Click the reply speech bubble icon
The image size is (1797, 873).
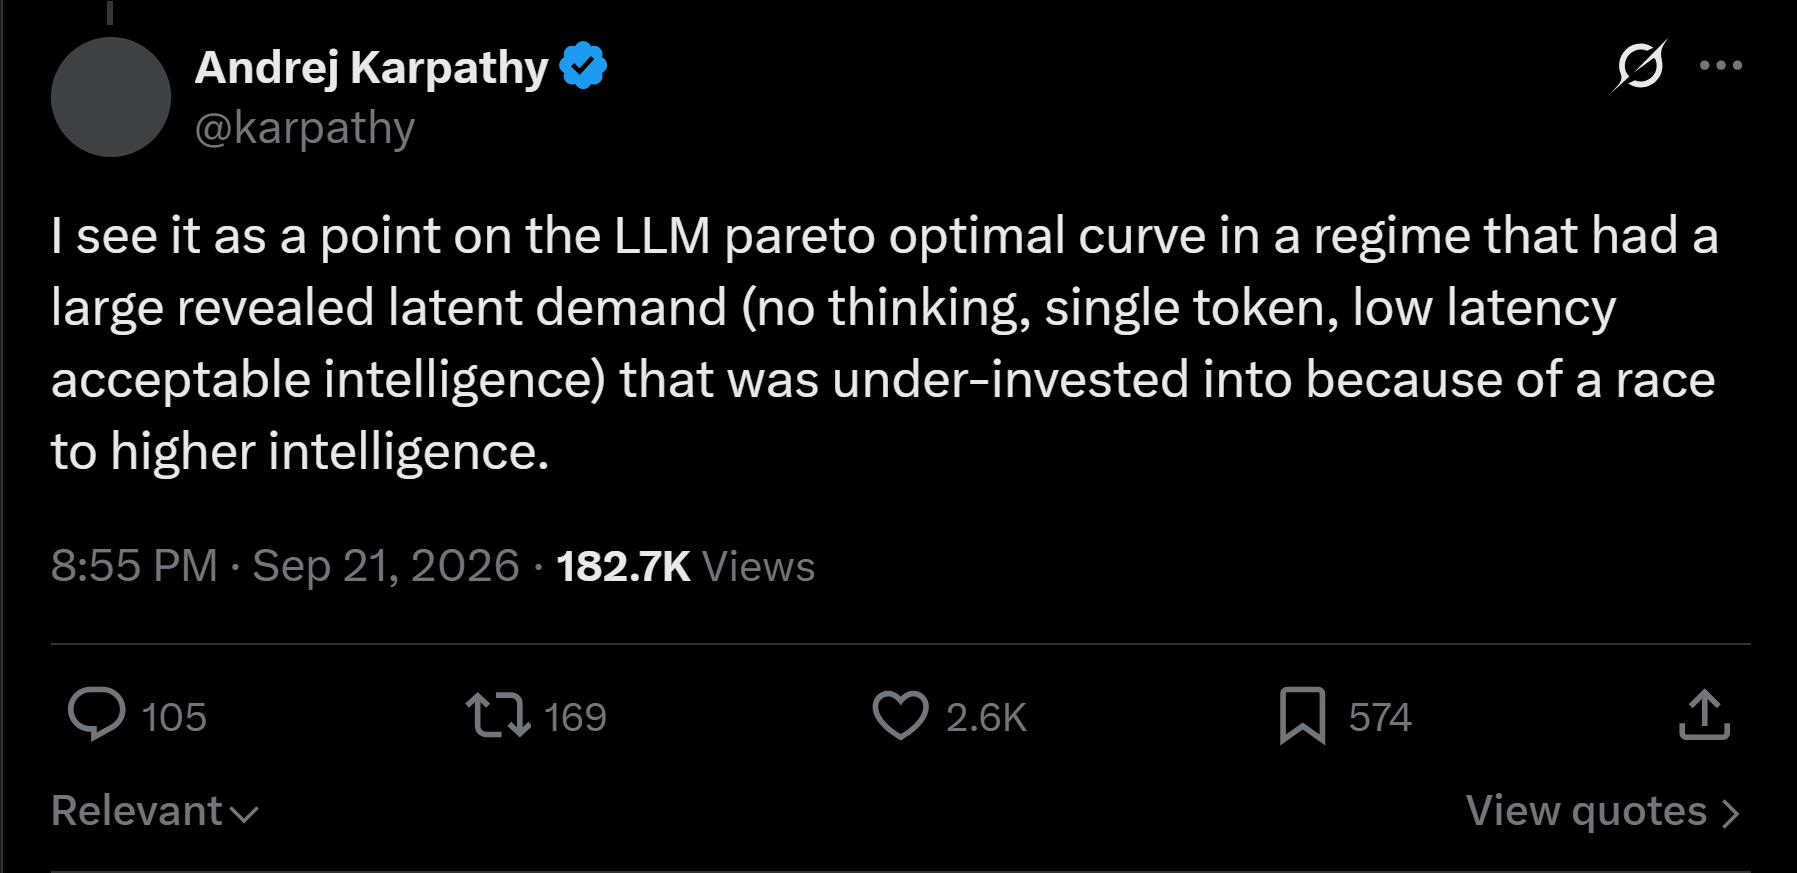pos(97,715)
